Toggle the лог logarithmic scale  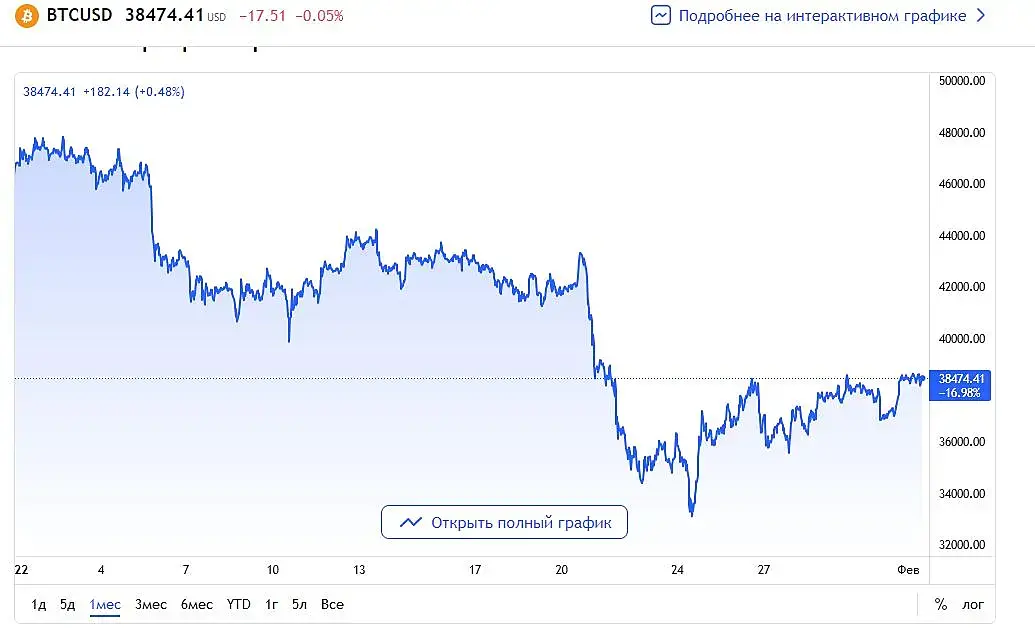point(973,604)
